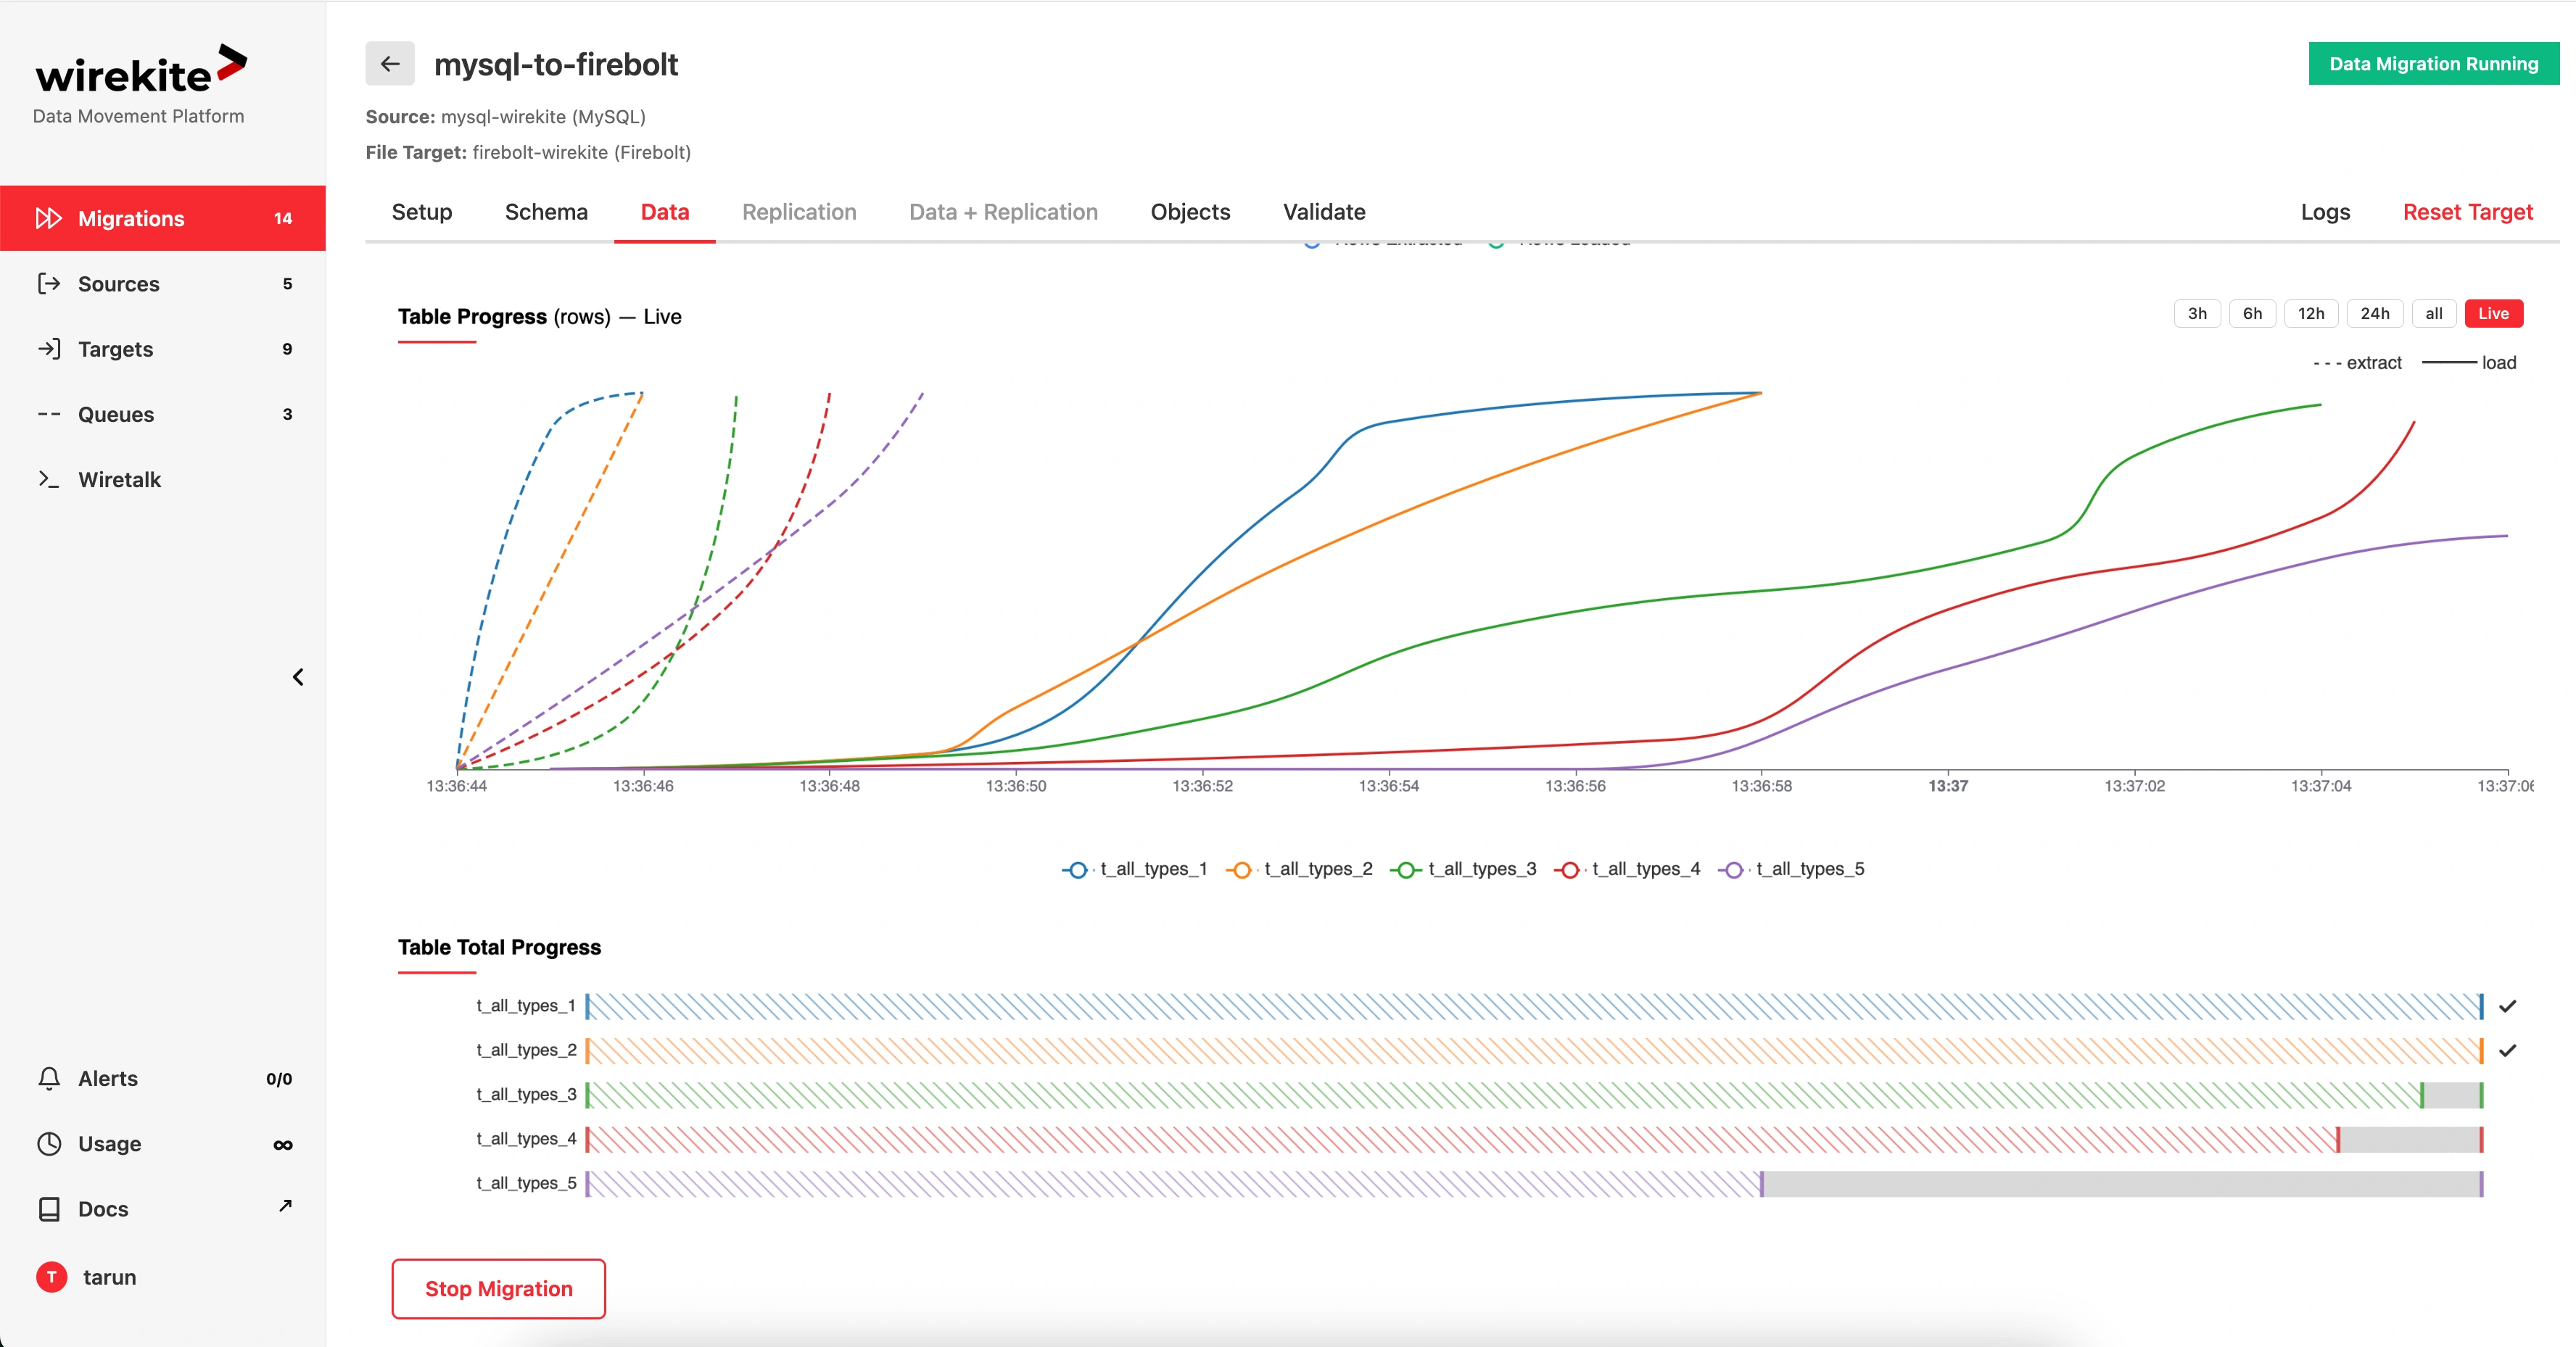The height and width of the screenshot is (1347, 2576).
Task: Switch to the Schema tab
Action: click(x=546, y=212)
